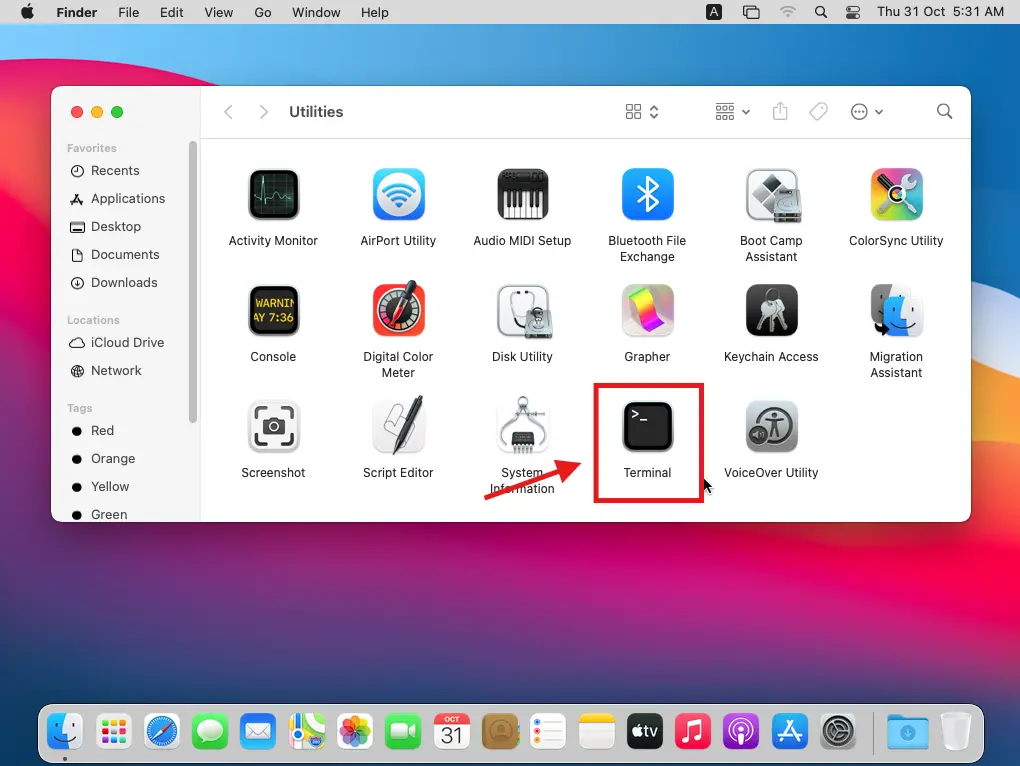This screenshot has width=1020, height=766.
Task: Open the Window menu
Action: pyautogui.click(x=315, y=12)
